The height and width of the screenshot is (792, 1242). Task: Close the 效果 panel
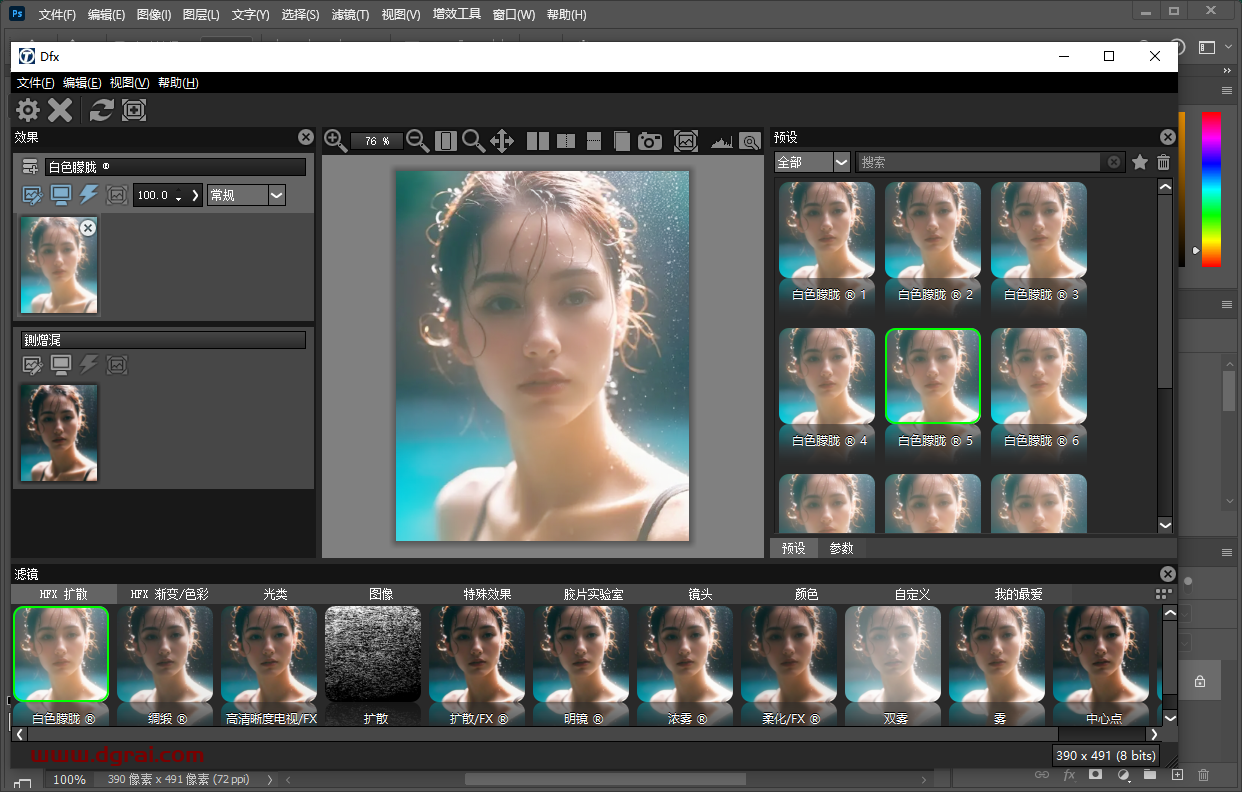coord(306,137)
